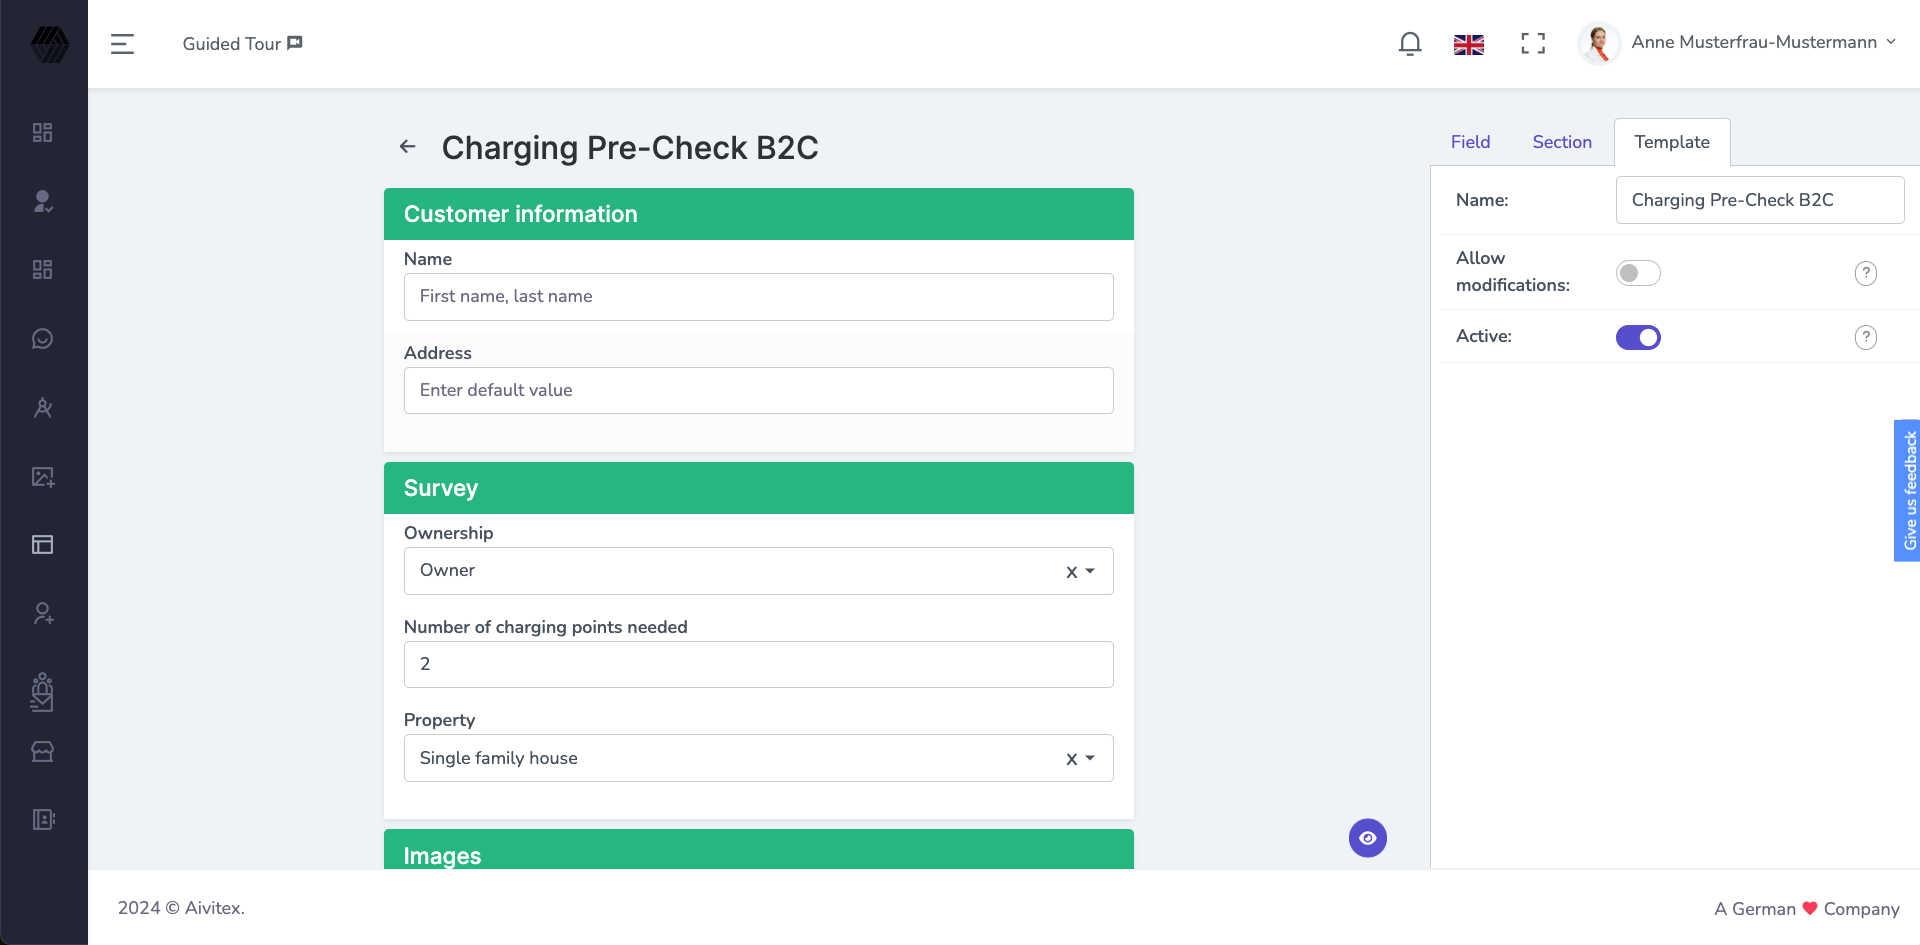
Task: Click the drafting compass design icon
Action: tap(43, 407)
